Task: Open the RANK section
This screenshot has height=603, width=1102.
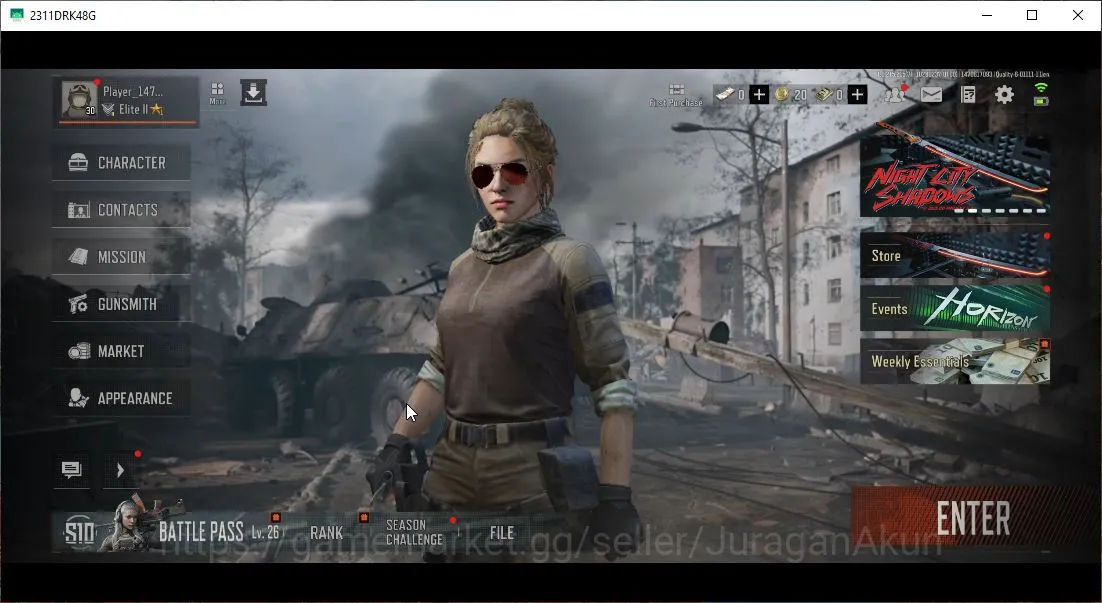Action: pos(327,533)
